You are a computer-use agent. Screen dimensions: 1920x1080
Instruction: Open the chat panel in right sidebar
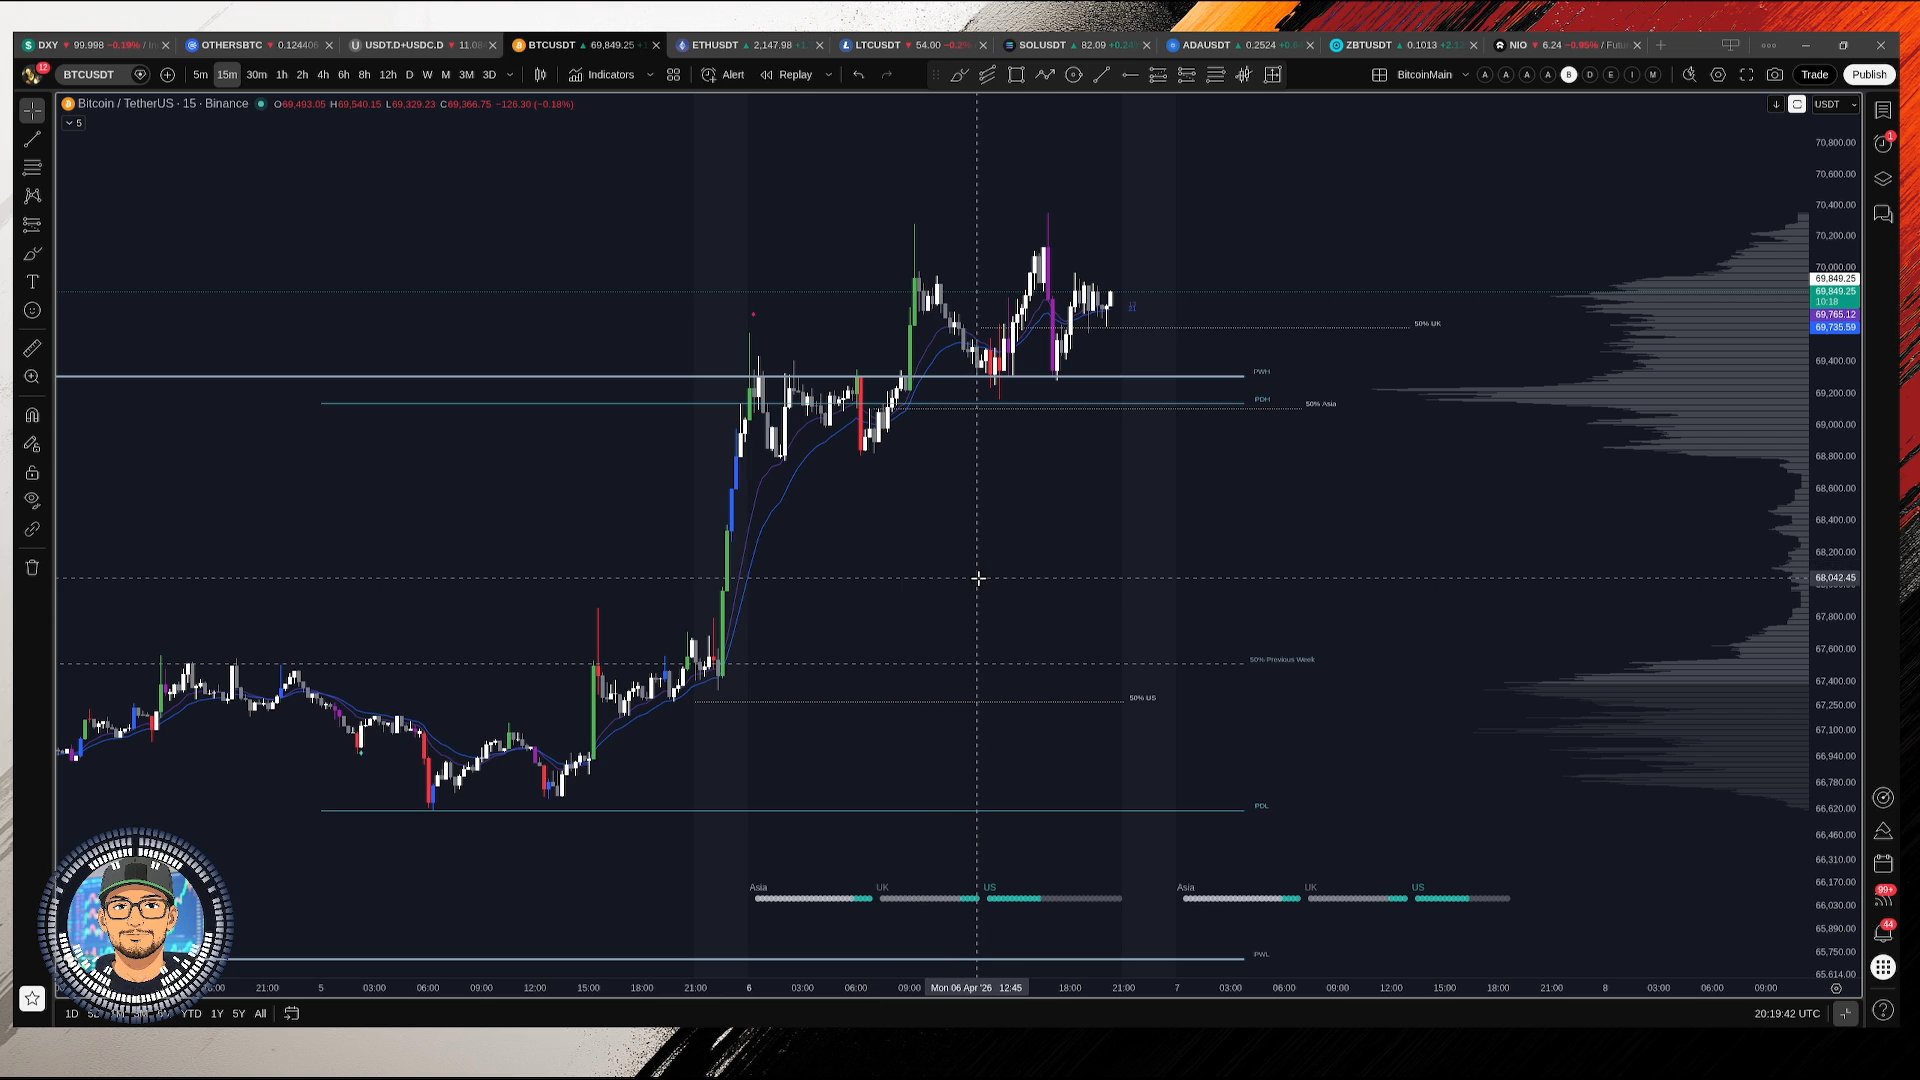click(x=1883, y=214)
